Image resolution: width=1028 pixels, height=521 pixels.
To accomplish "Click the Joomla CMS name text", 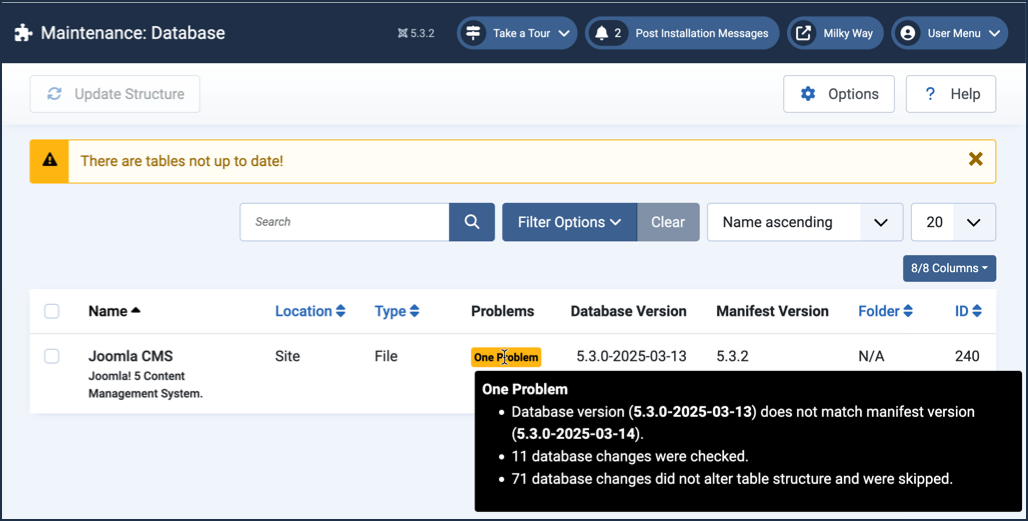I will tap(130, 357).
